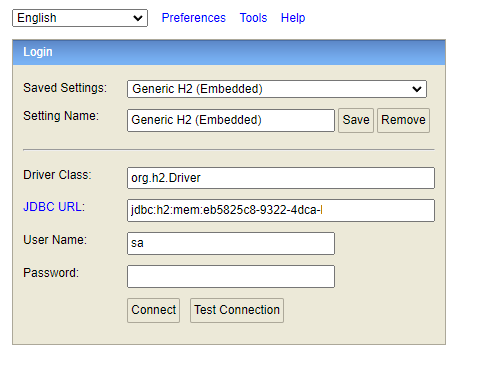Click the Saved Settings label
The width and height of the screenshot is (478, 367).
[65, 88]
